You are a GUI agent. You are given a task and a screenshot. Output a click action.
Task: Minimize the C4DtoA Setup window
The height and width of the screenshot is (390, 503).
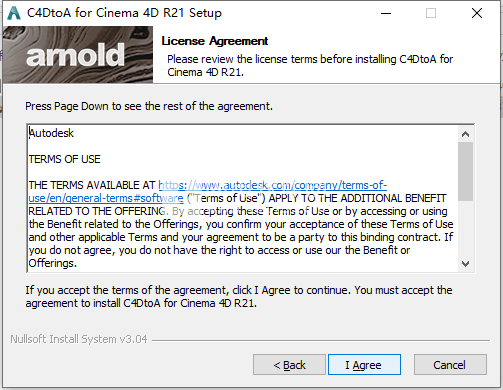386,13
